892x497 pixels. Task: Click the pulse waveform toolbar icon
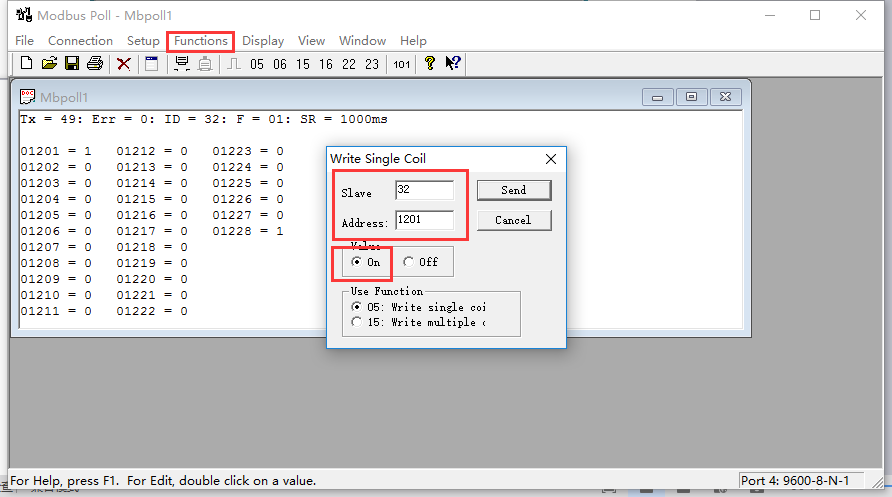tap(234, 64)
